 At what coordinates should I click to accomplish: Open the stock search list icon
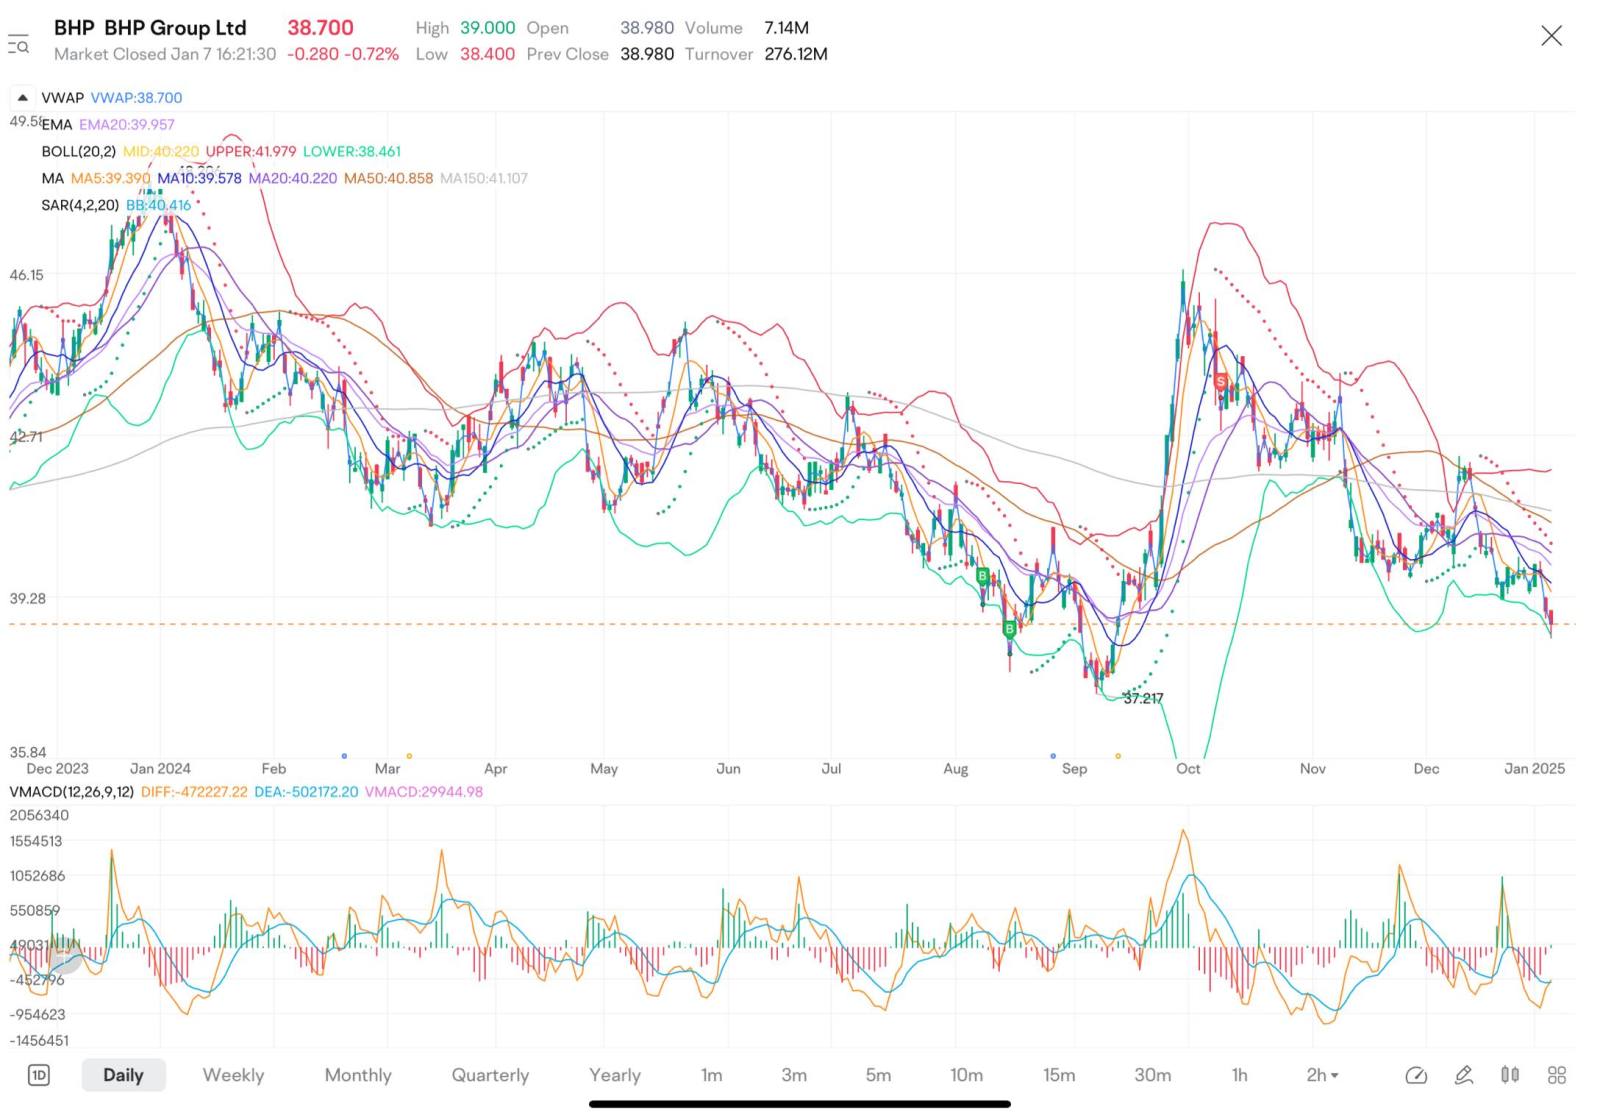pyautogui.click(x=18, y=44)
